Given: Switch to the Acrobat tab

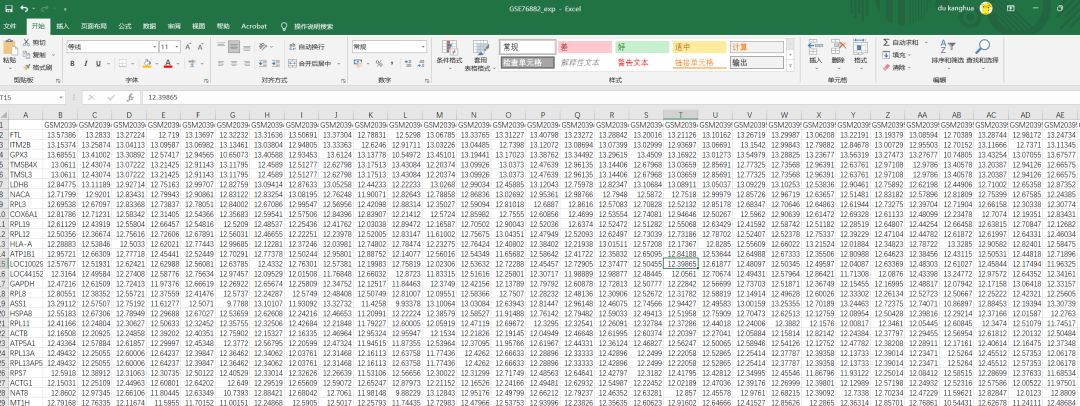Looking at the screenshot, I should click(x=253, y=26).
